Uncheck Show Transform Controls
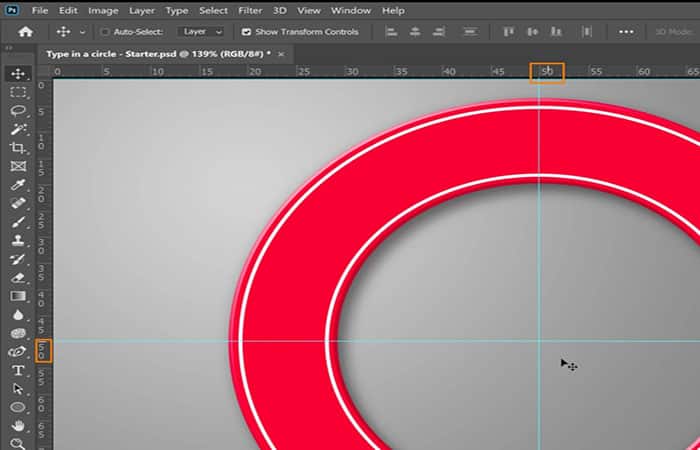700x450 pixels. click(246, 32)
